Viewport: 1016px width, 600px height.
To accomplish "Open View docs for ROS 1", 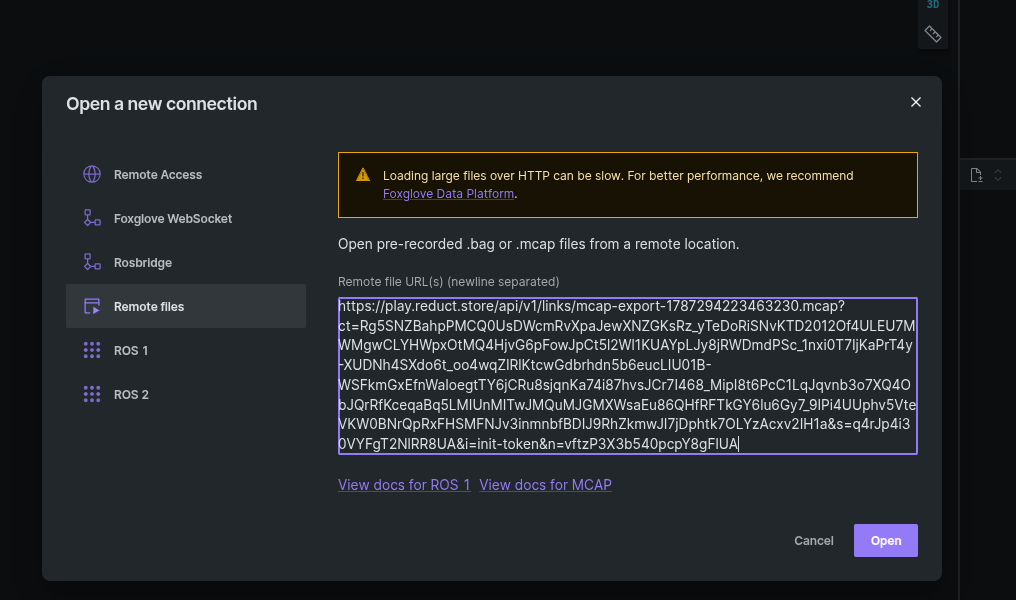I will pos(404,485).
